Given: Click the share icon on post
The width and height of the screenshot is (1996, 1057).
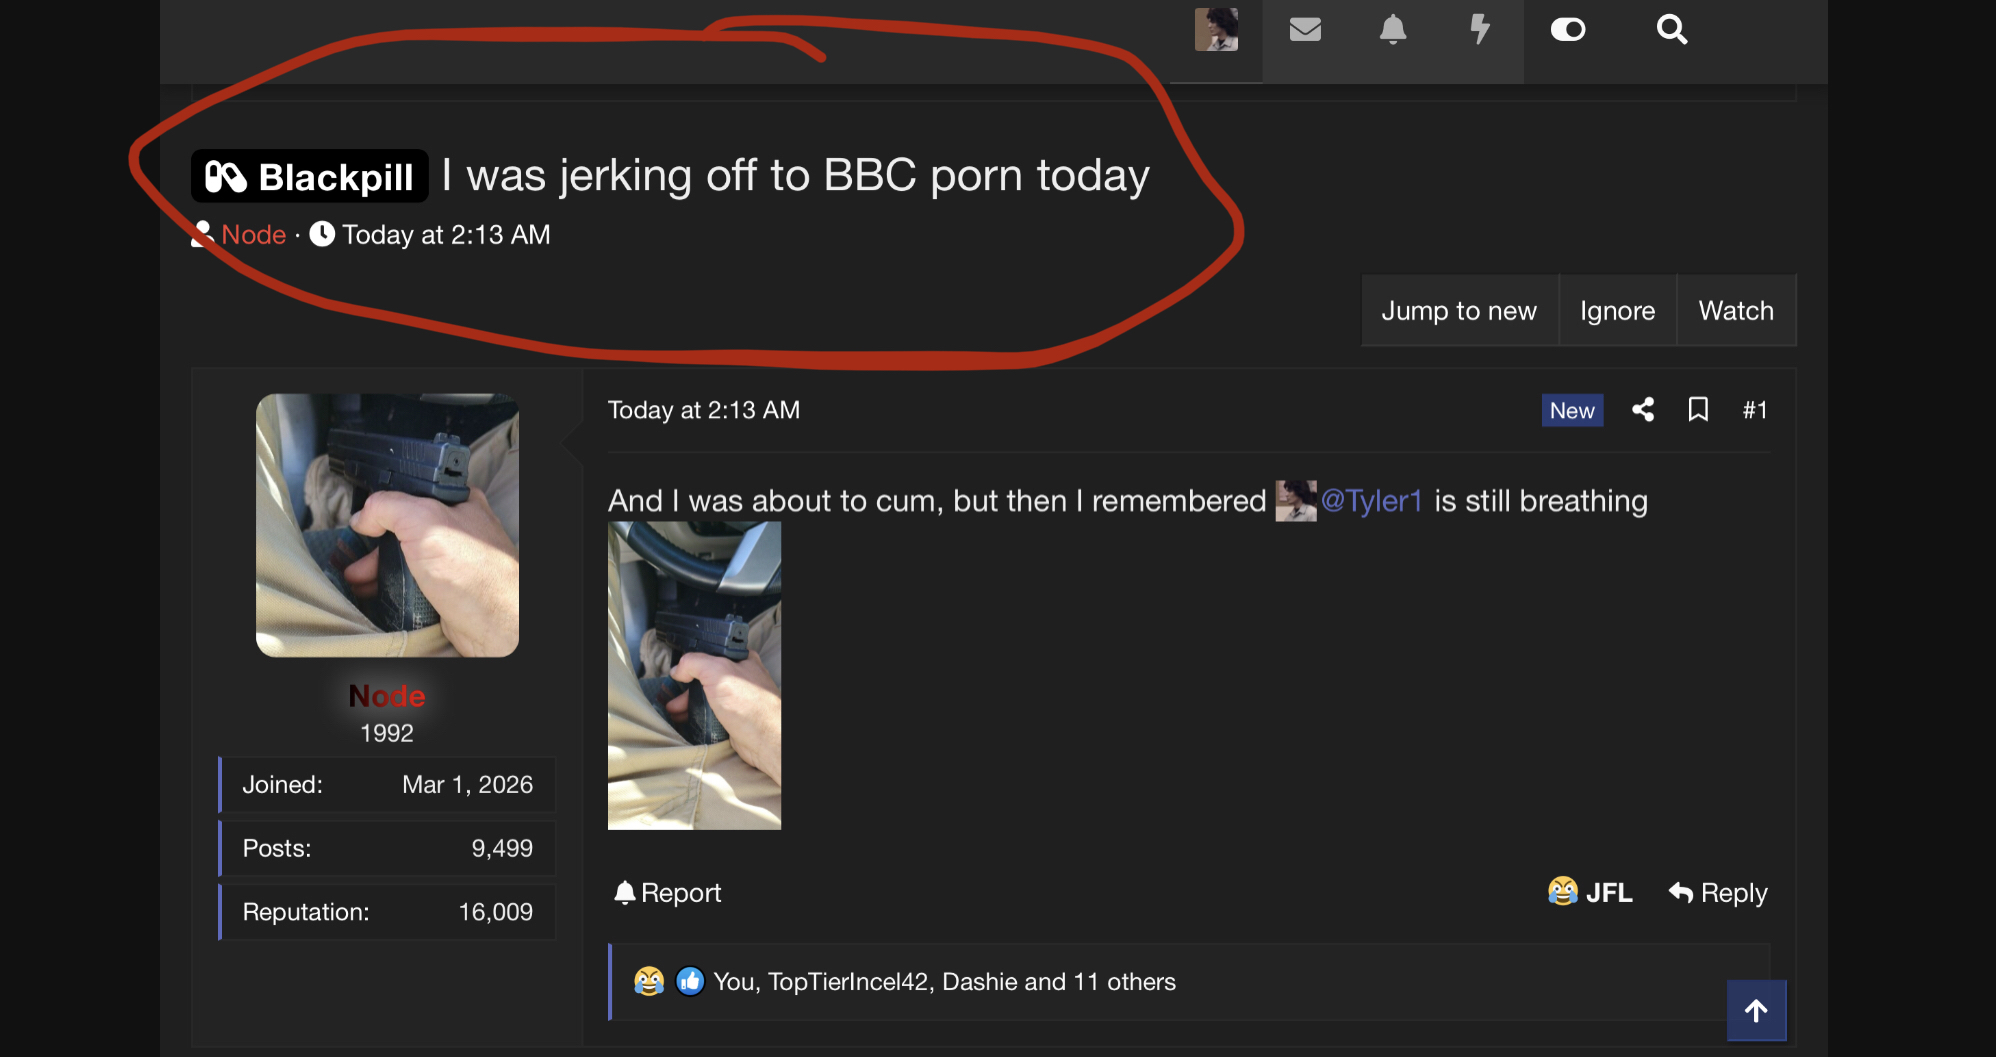Looking at the screenshot, I should point(1643,410).
